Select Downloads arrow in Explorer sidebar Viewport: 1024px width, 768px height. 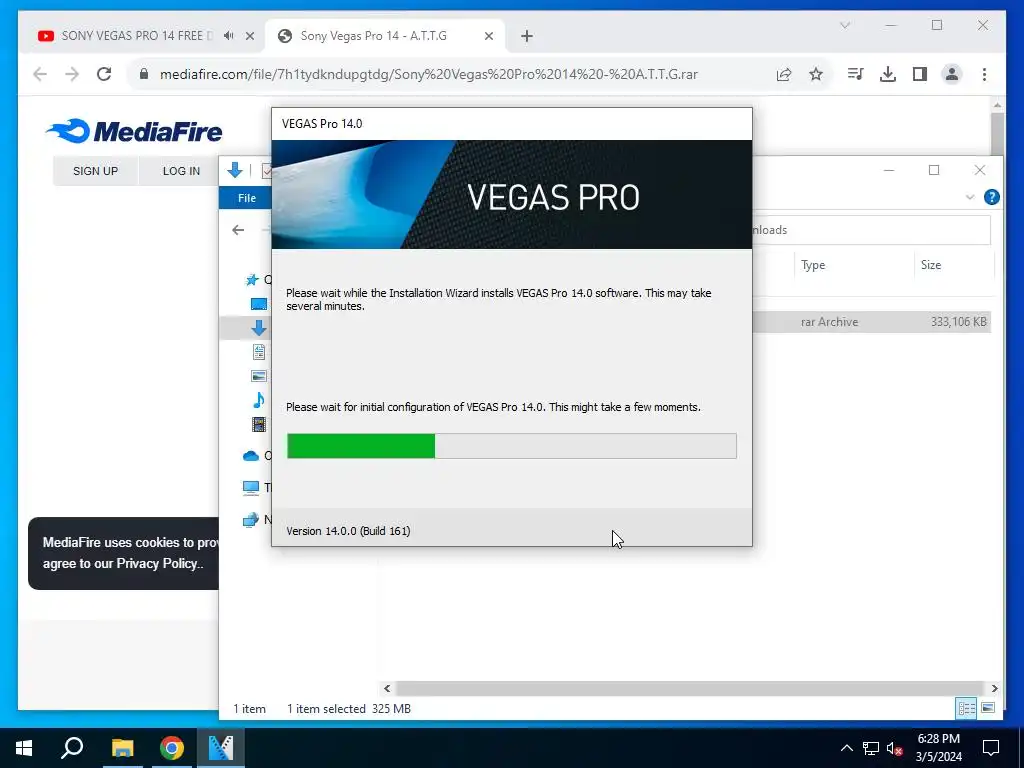coord(259,328)
